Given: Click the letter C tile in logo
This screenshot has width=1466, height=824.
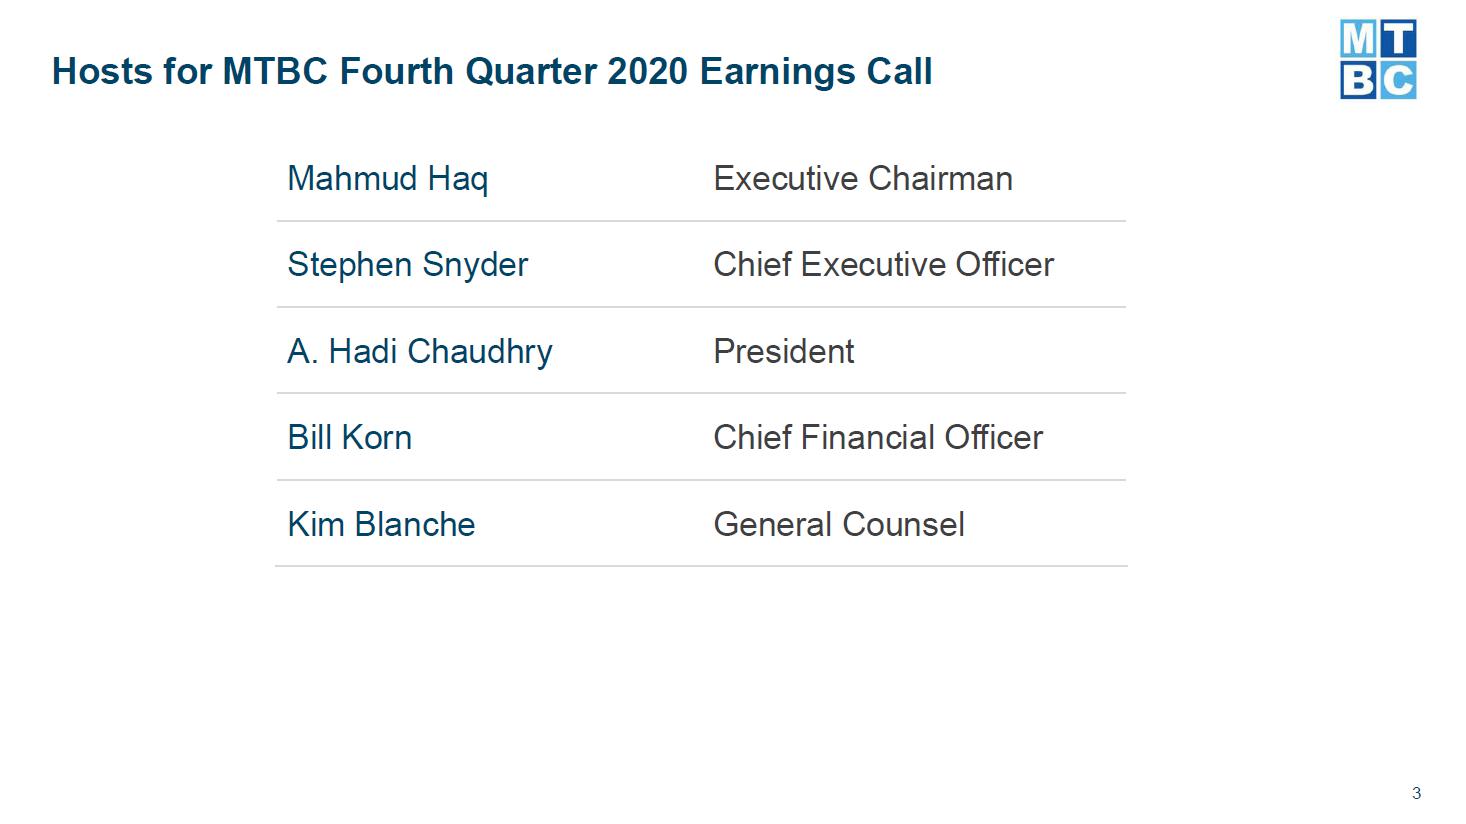Looking at the screenshot, I should (x=1398, y=80).
